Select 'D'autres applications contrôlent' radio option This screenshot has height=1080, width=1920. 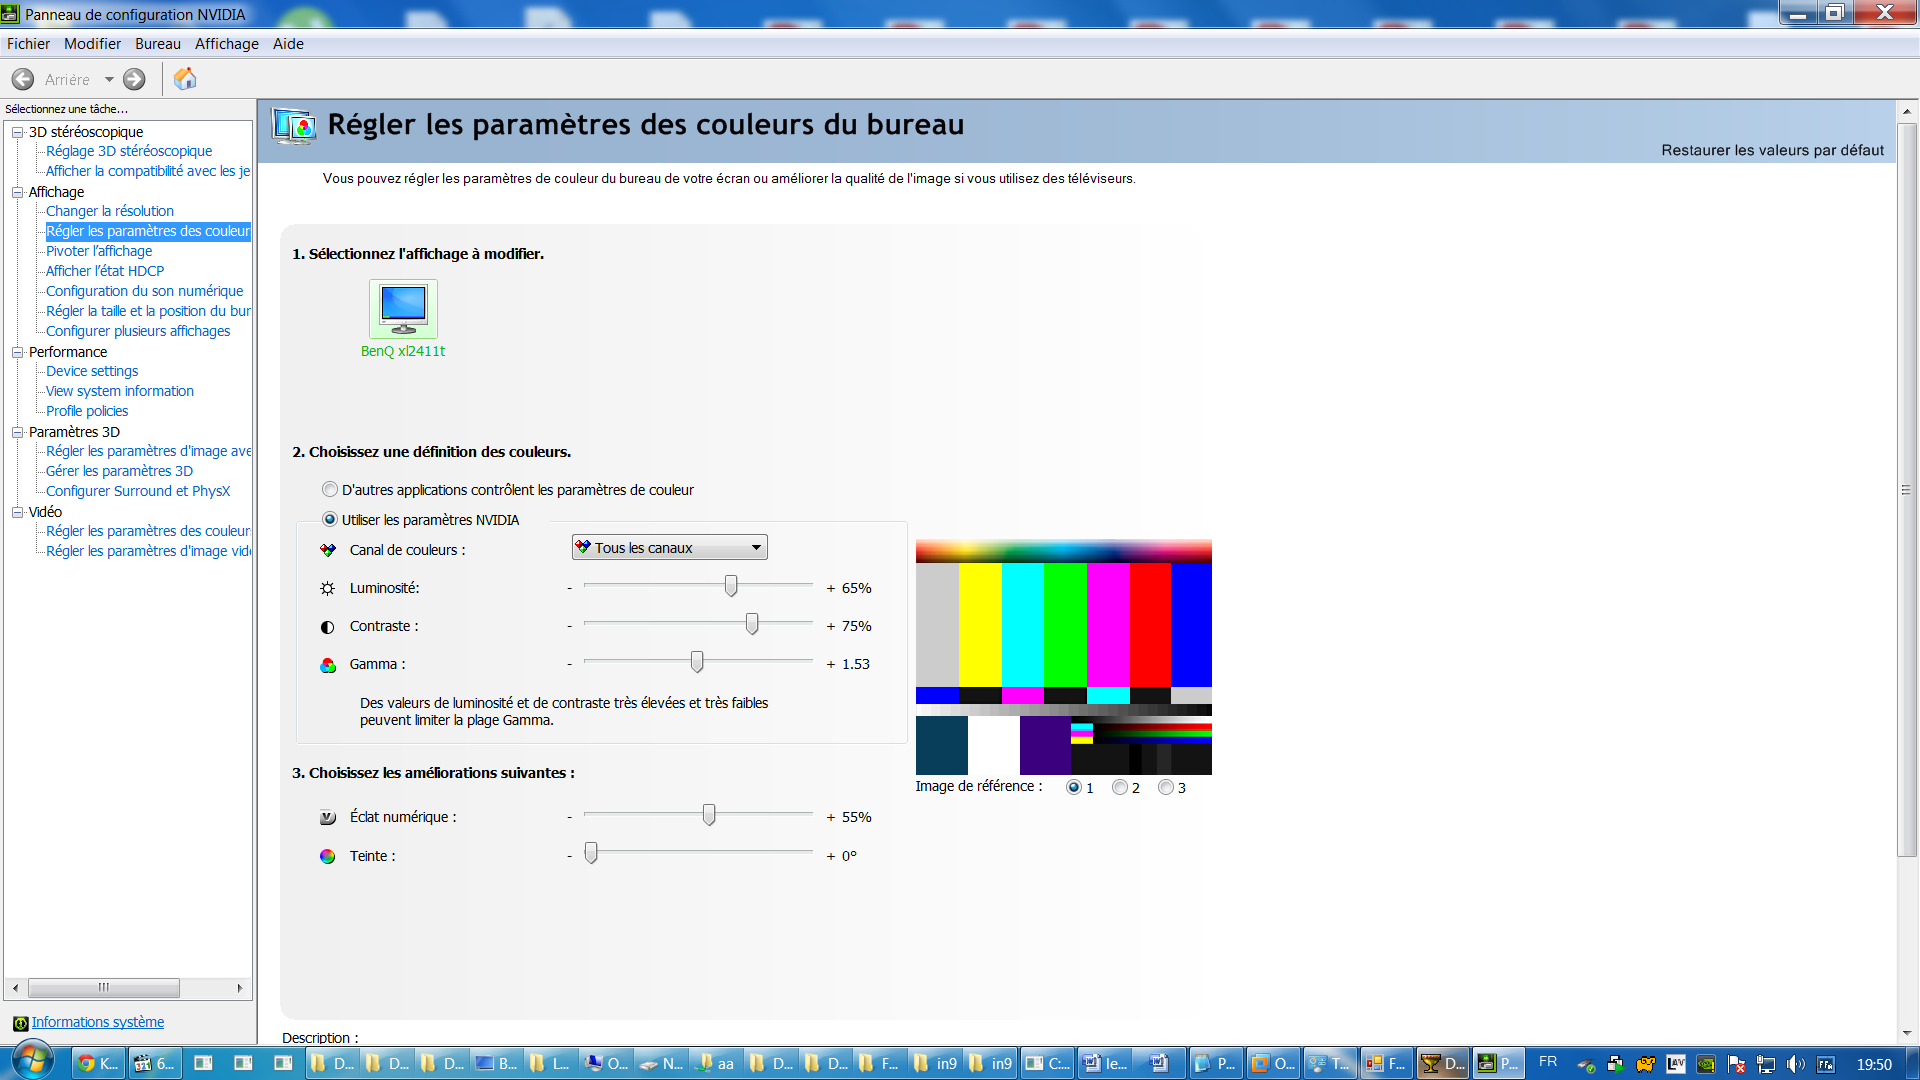click(x=330, y=490)
